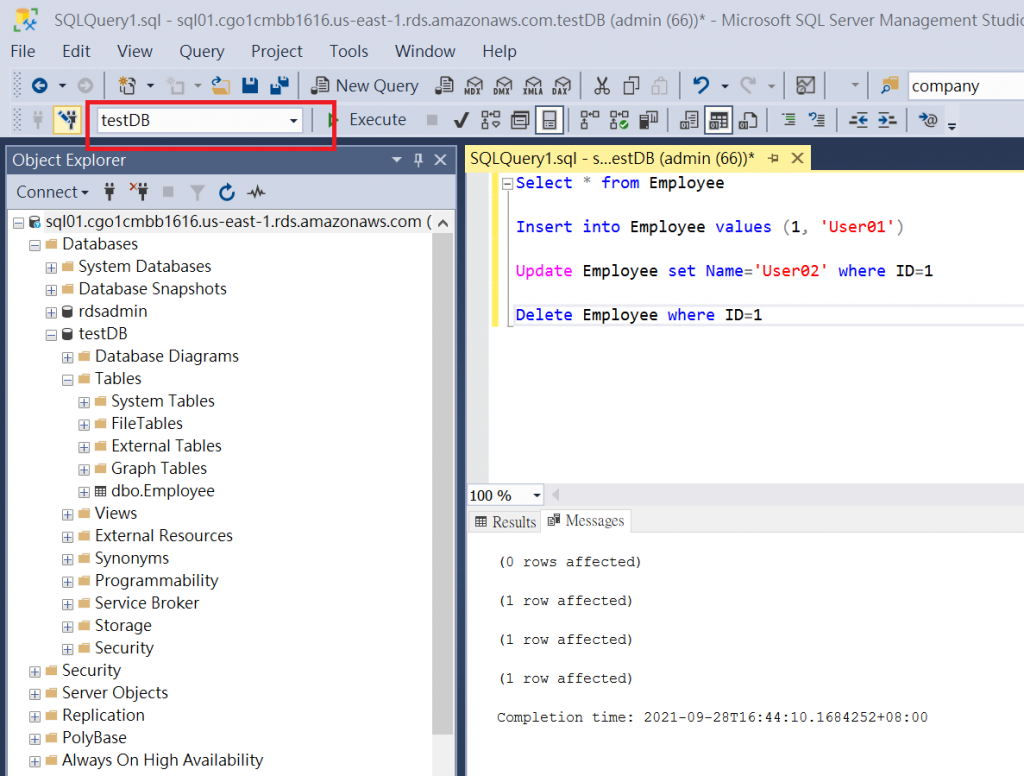This screenshot has width=1024, height=776.
Task: Open a new DMX query
Action: tap(503, 86)
